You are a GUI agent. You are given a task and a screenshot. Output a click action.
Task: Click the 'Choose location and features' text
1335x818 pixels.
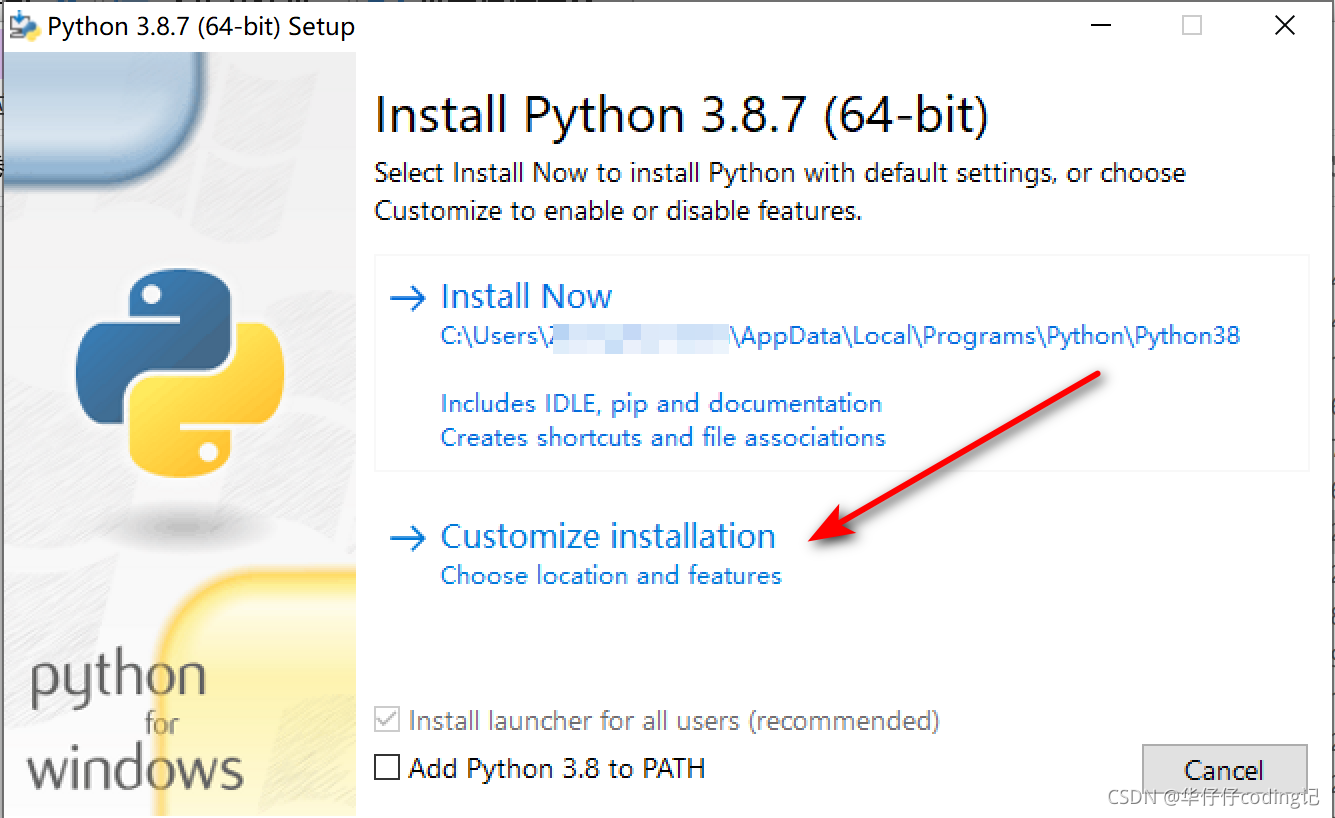point(611,575)
